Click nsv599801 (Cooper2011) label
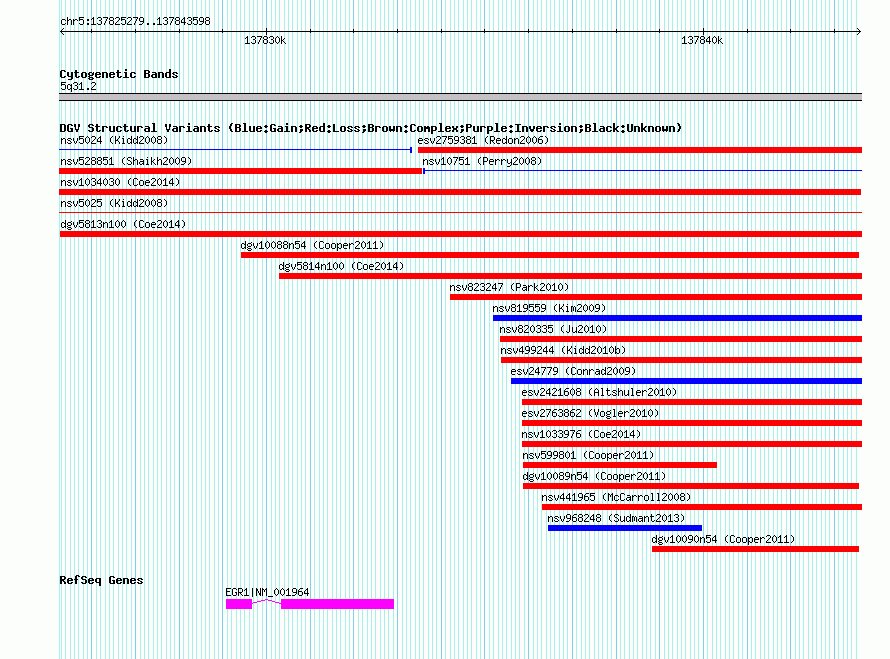Screen dimensions: 890x659 point(588,455)
